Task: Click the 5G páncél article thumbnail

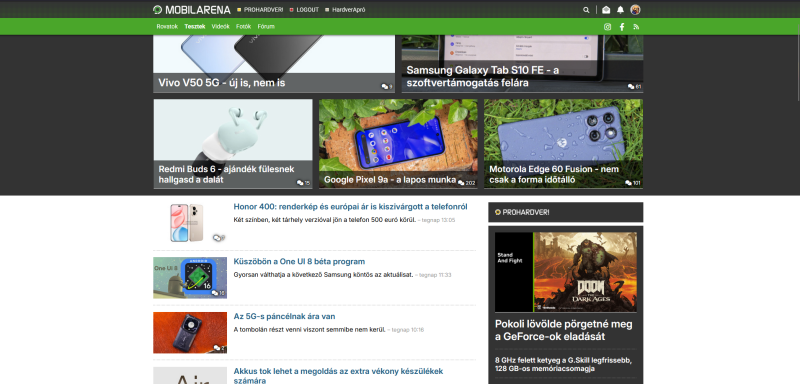Action: pos(190,332)
